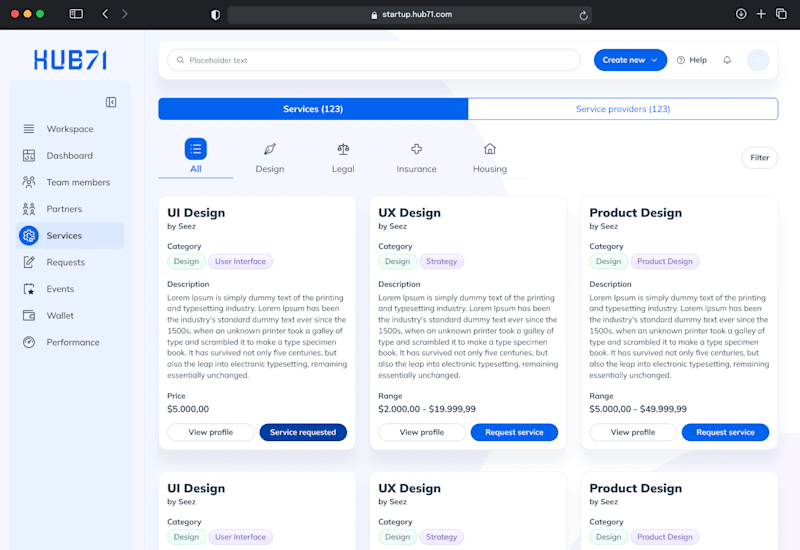Open the user avatar menu
This screenshot has width=800, height=550.
758,60
